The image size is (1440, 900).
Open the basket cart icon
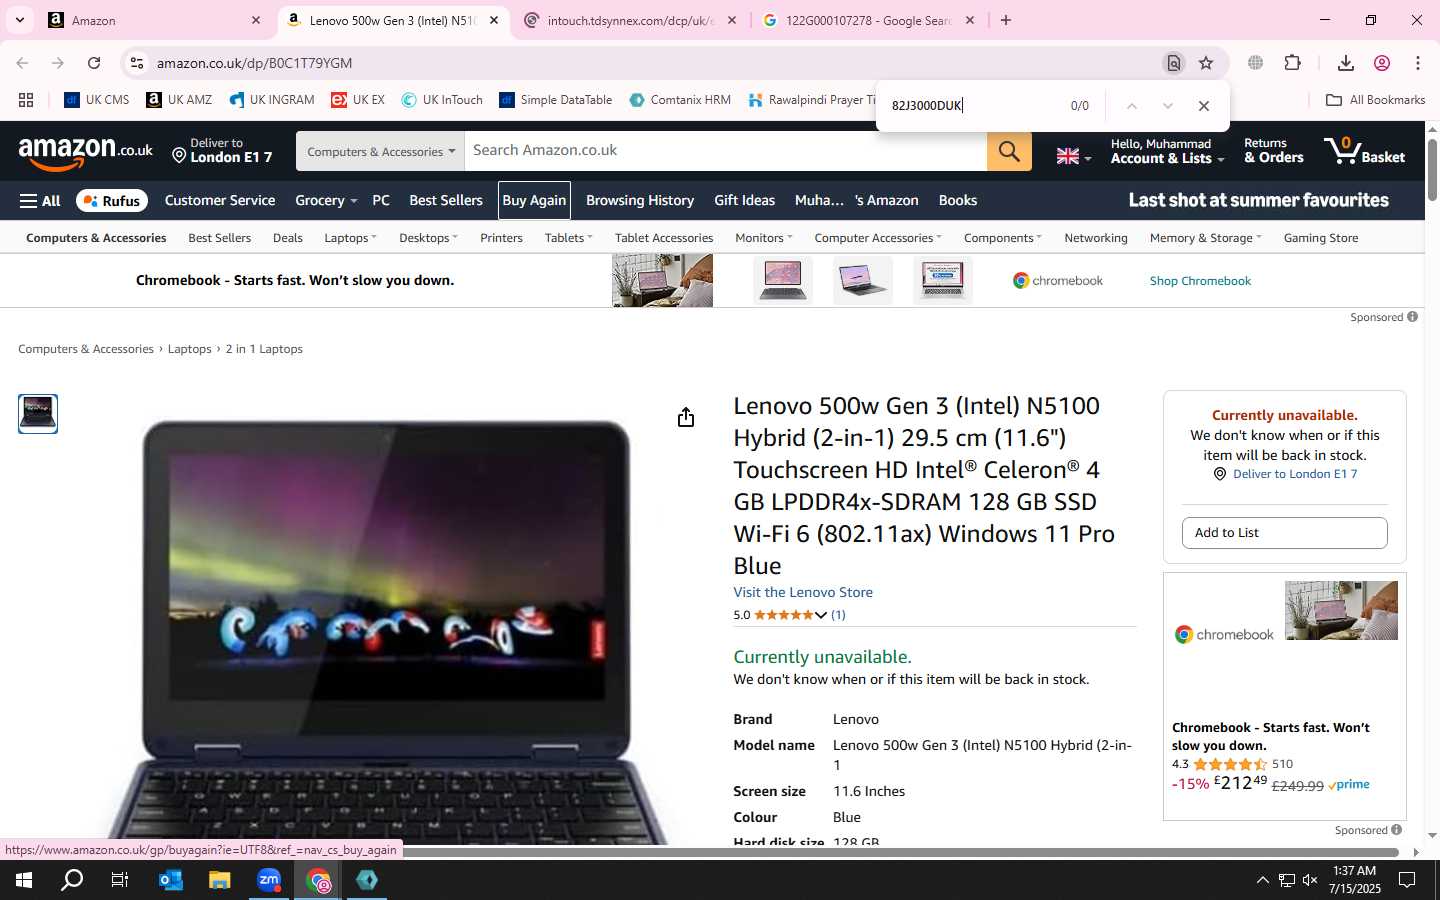click(x=1364, y=151)
